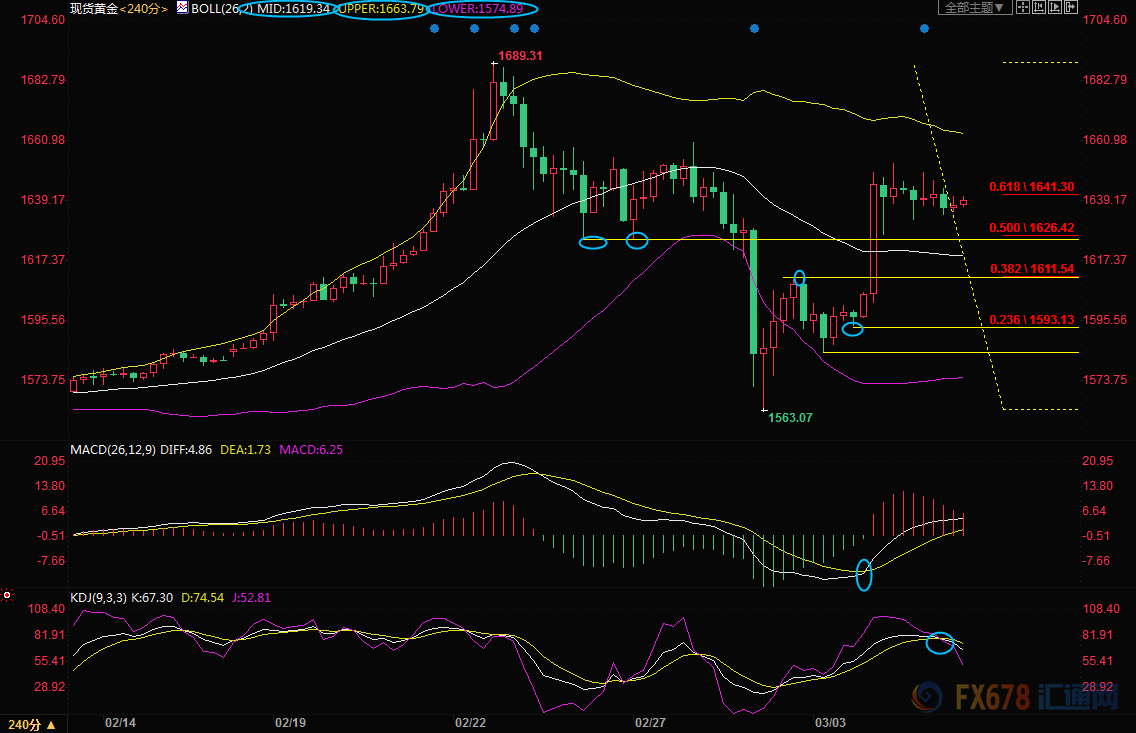1136x733 pixels.
Task: Click the 02/27 date on the time axis
Action: 650,722
